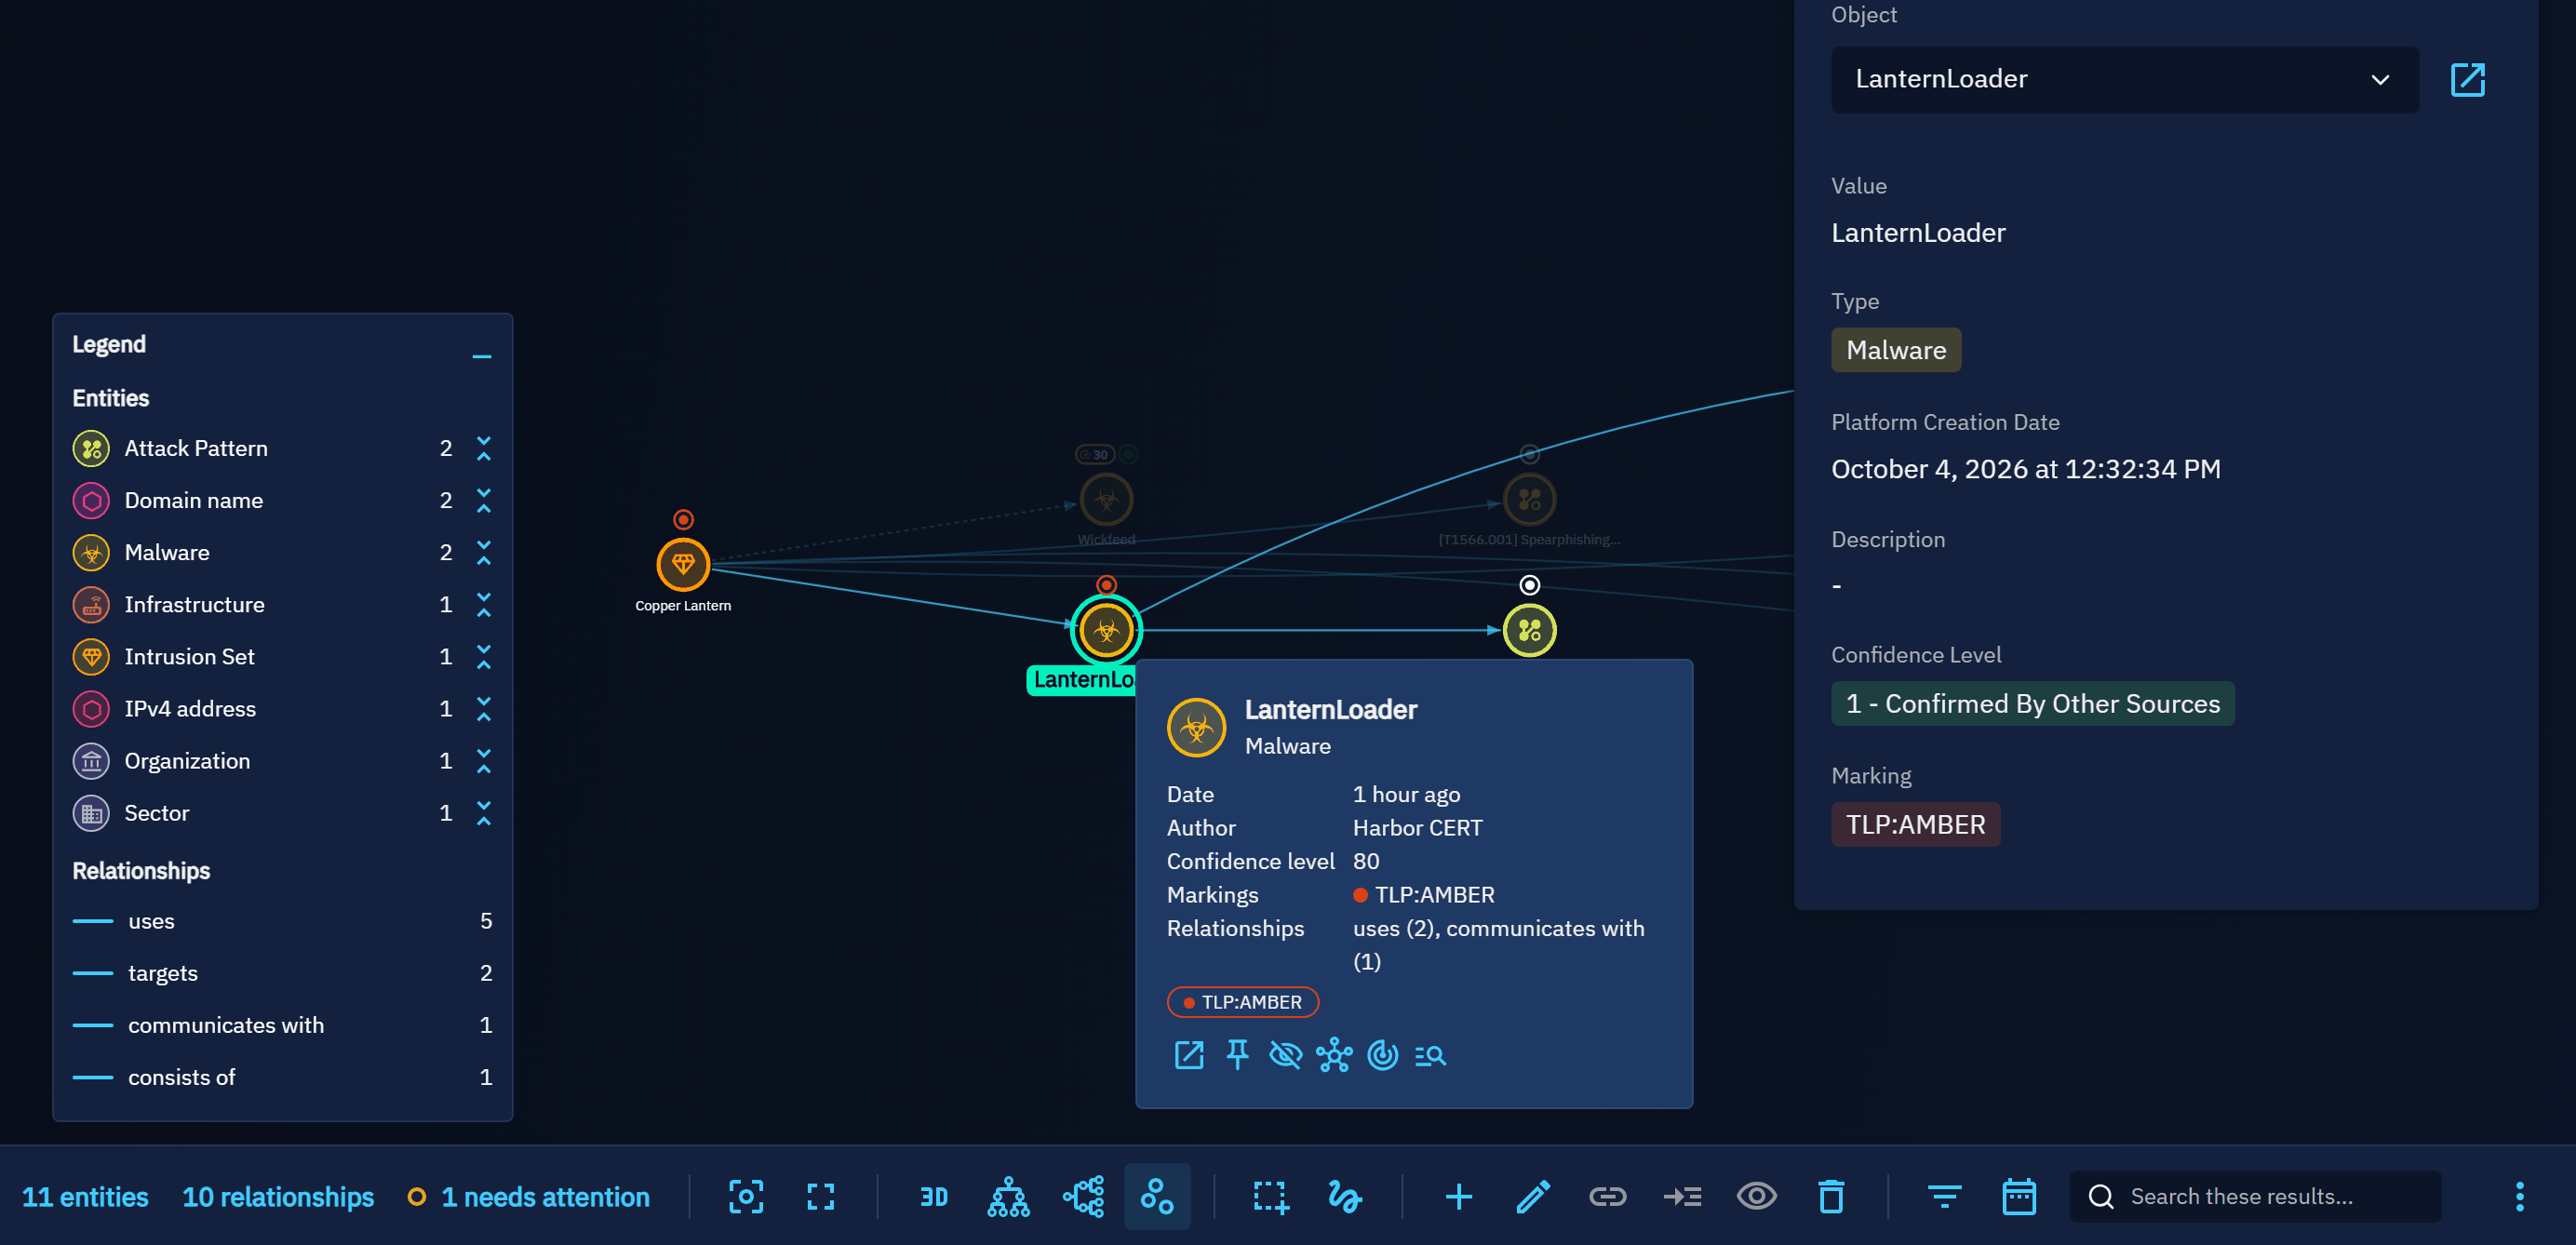Collapse Domain name entities in legend
Image resolution: width=2576 pixels, height=1245 pixels.
point(484,500)
